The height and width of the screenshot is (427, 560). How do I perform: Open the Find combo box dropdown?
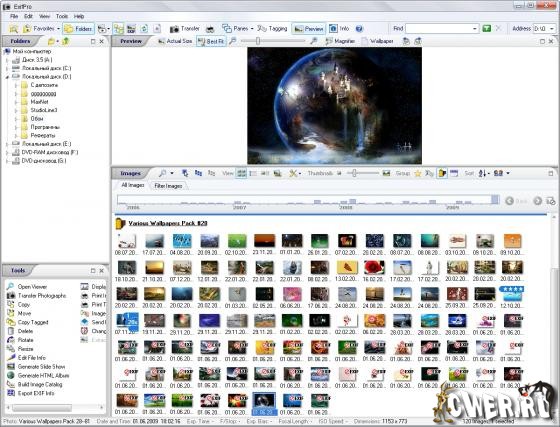click(x=475, y=29)
